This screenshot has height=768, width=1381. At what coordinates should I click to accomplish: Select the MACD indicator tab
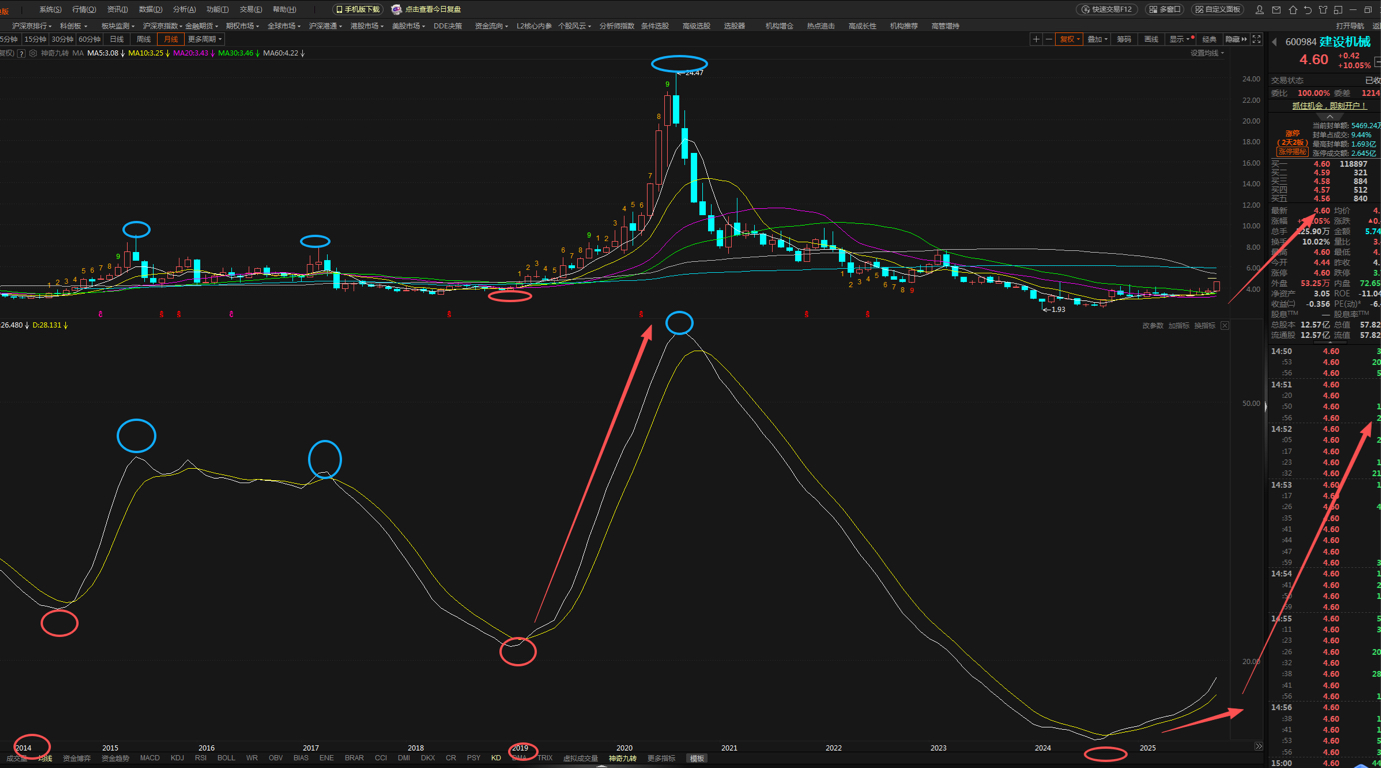[x=149, y=758]
